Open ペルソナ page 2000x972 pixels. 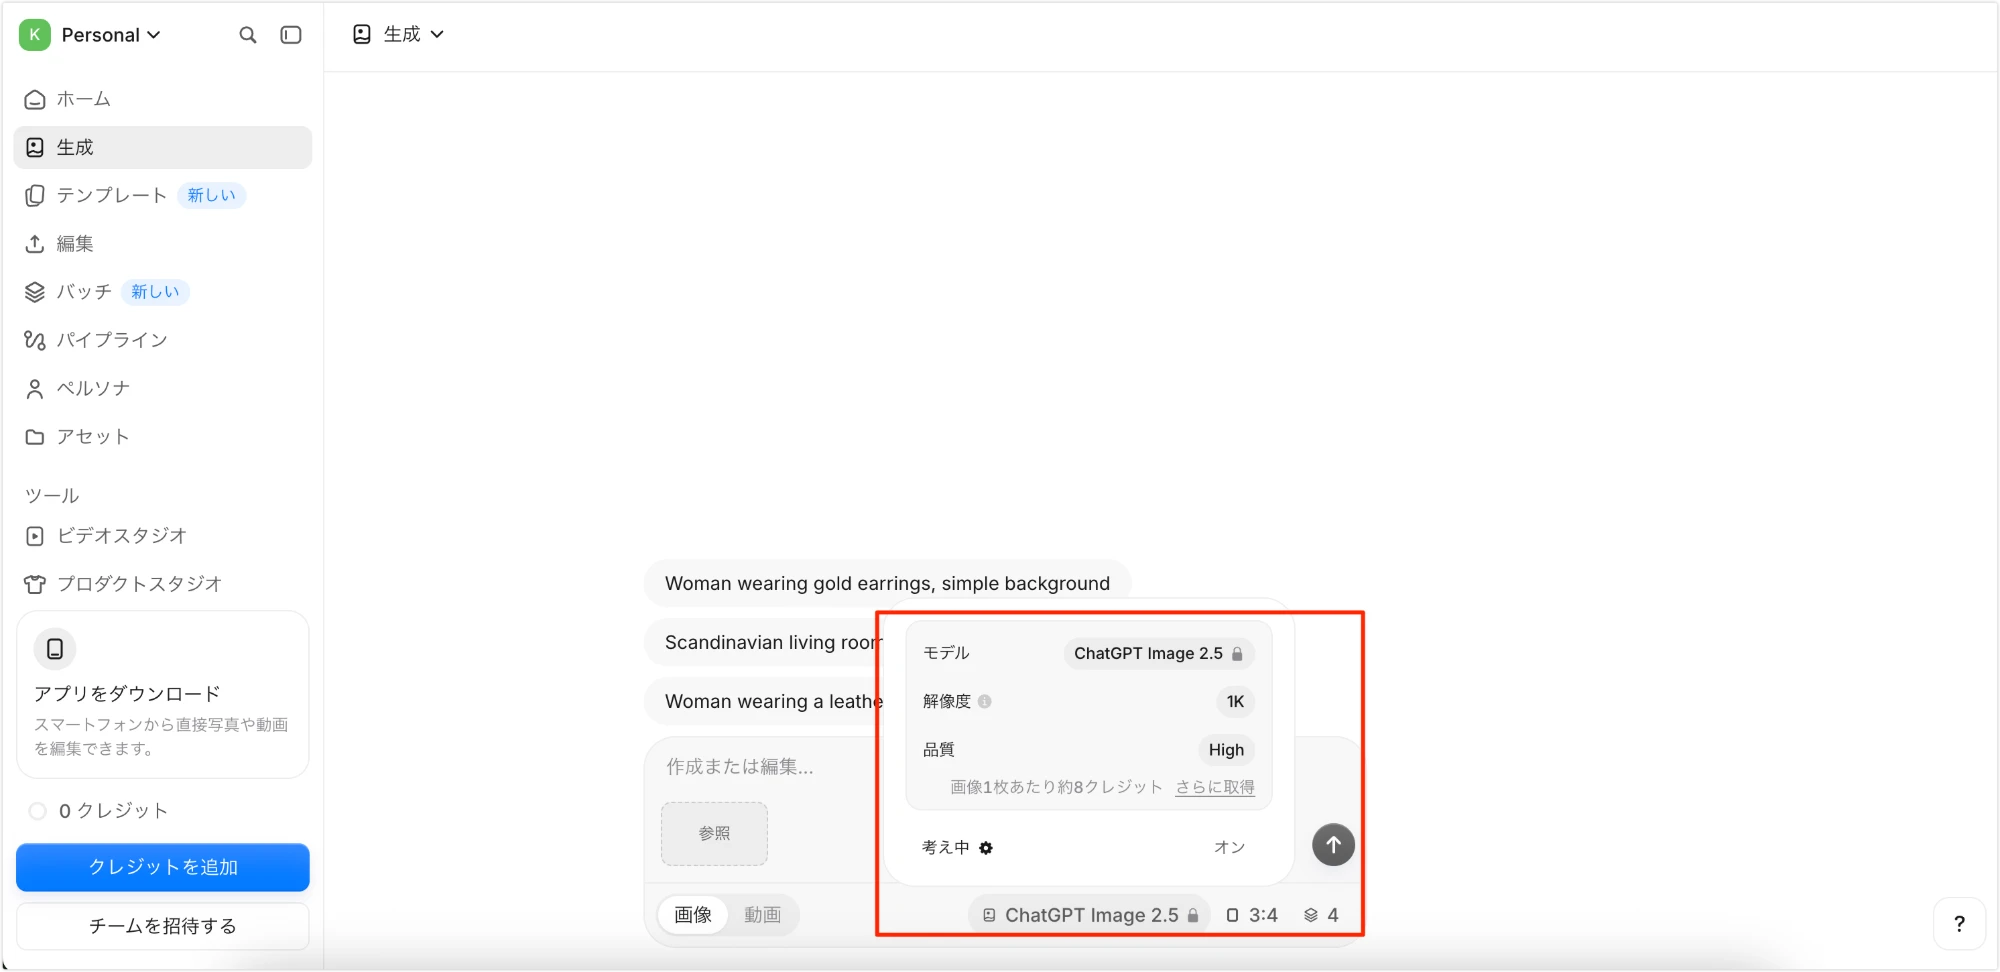coord(163,388)
